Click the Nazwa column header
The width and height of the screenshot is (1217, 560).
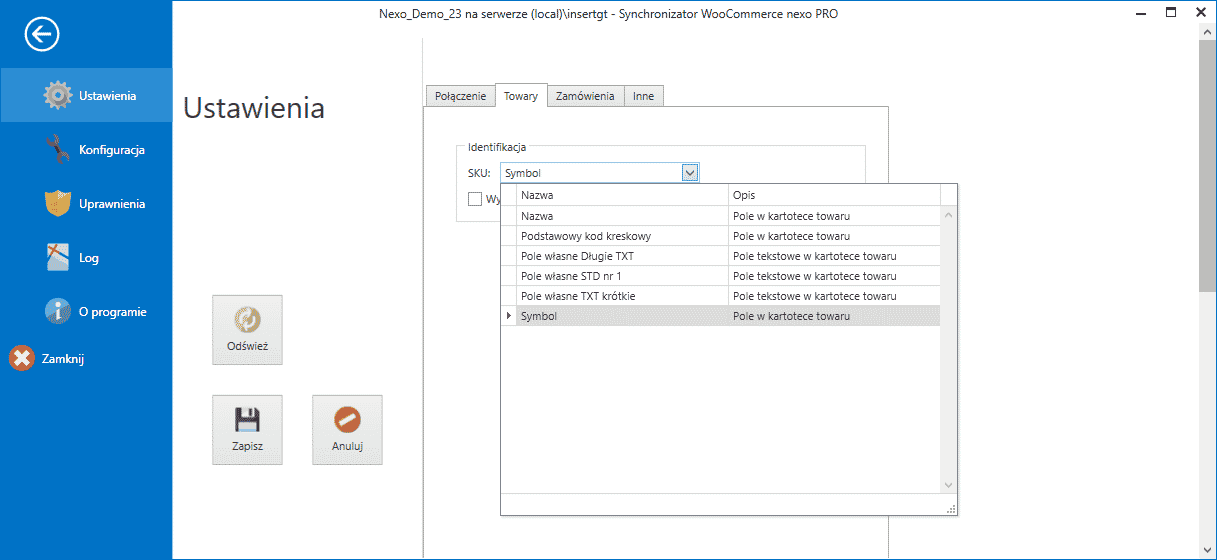click(x=622, y=195)
